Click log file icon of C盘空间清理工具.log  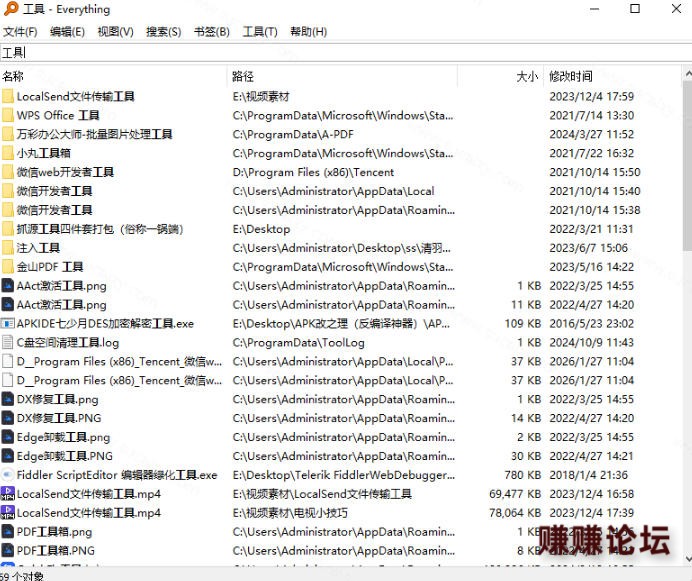8,342
